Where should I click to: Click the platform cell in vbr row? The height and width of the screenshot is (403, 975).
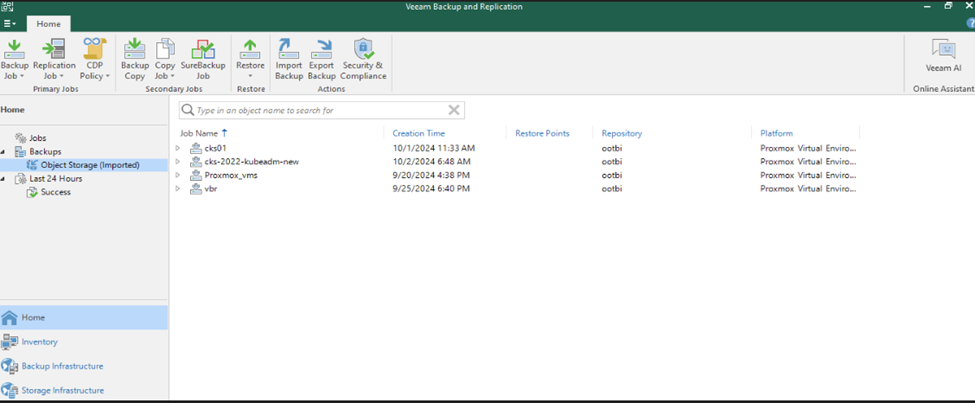[x=808, y=188]
